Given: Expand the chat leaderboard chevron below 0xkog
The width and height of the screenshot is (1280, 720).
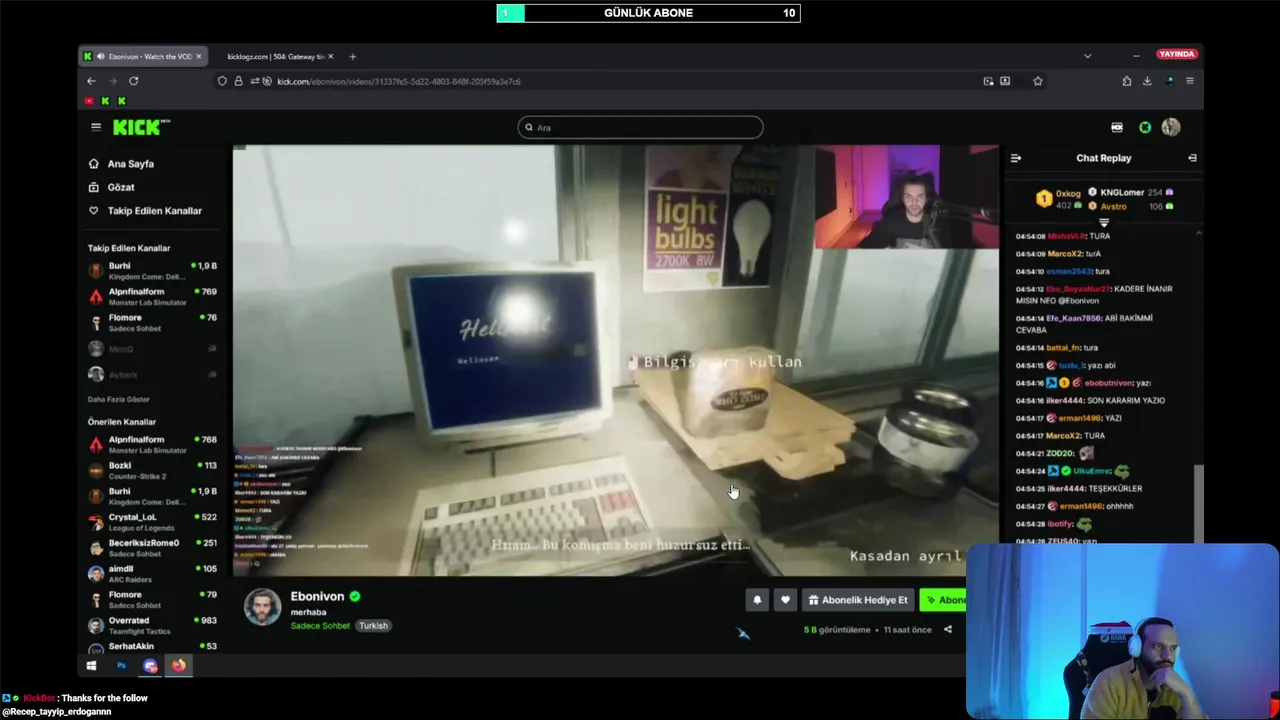Looking at the screenshot, I should [1104, 223].
